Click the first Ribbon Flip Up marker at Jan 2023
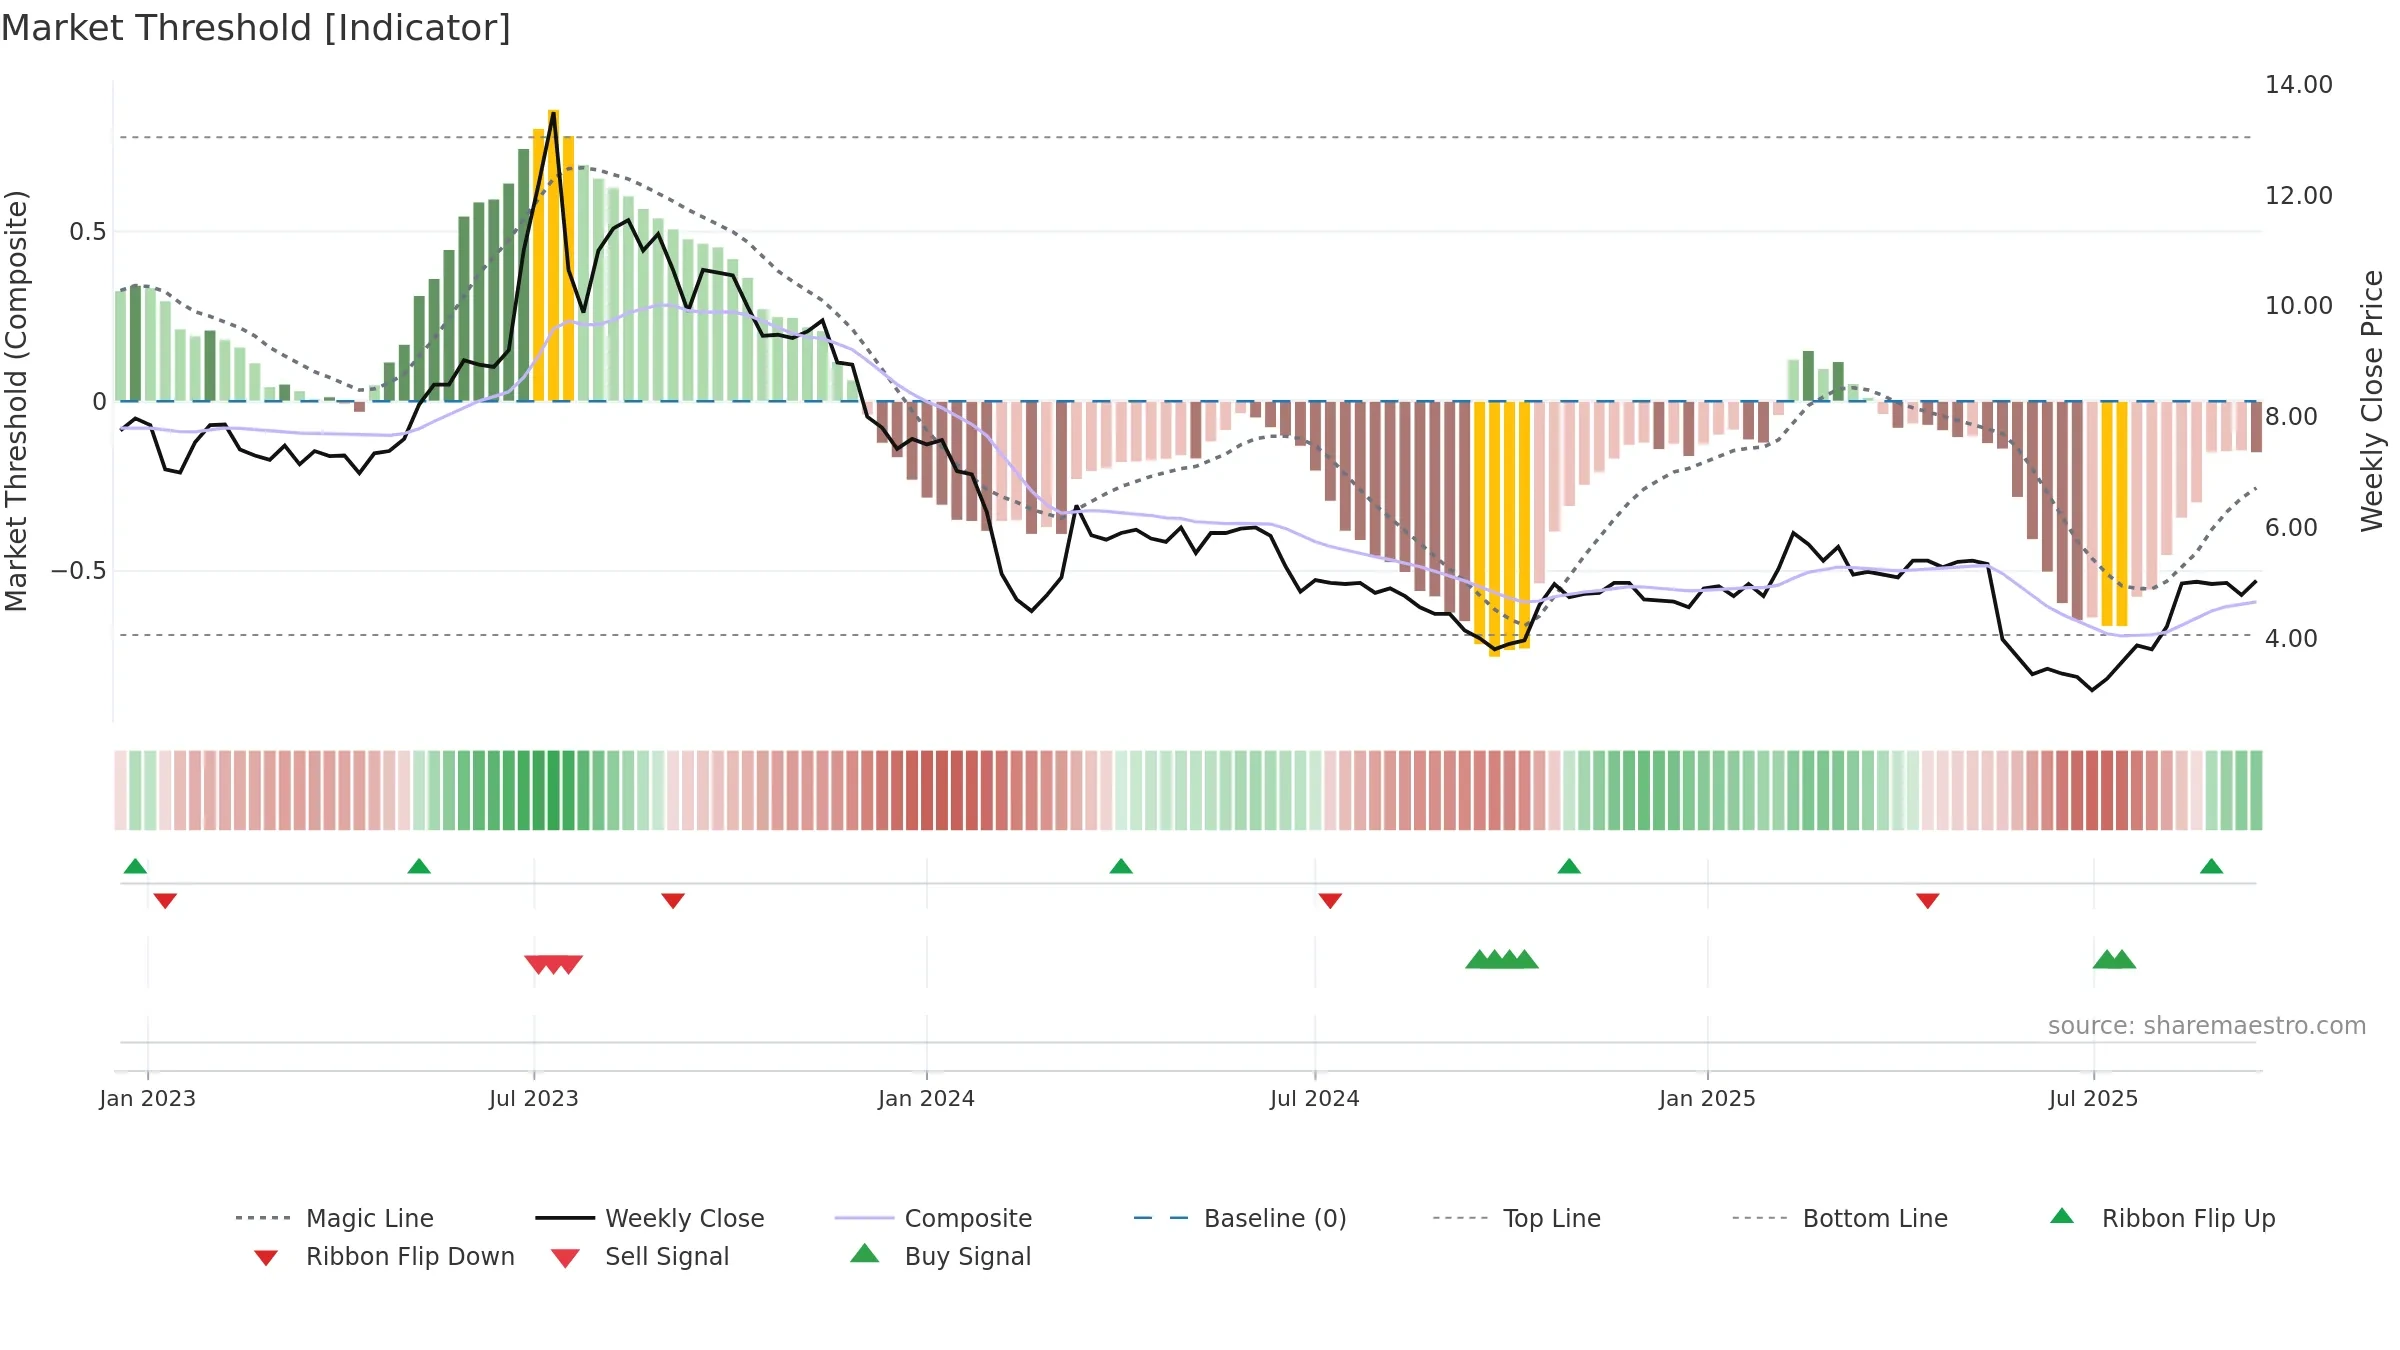This screenshot has height=1350, width=2400. tap(135, 866)
